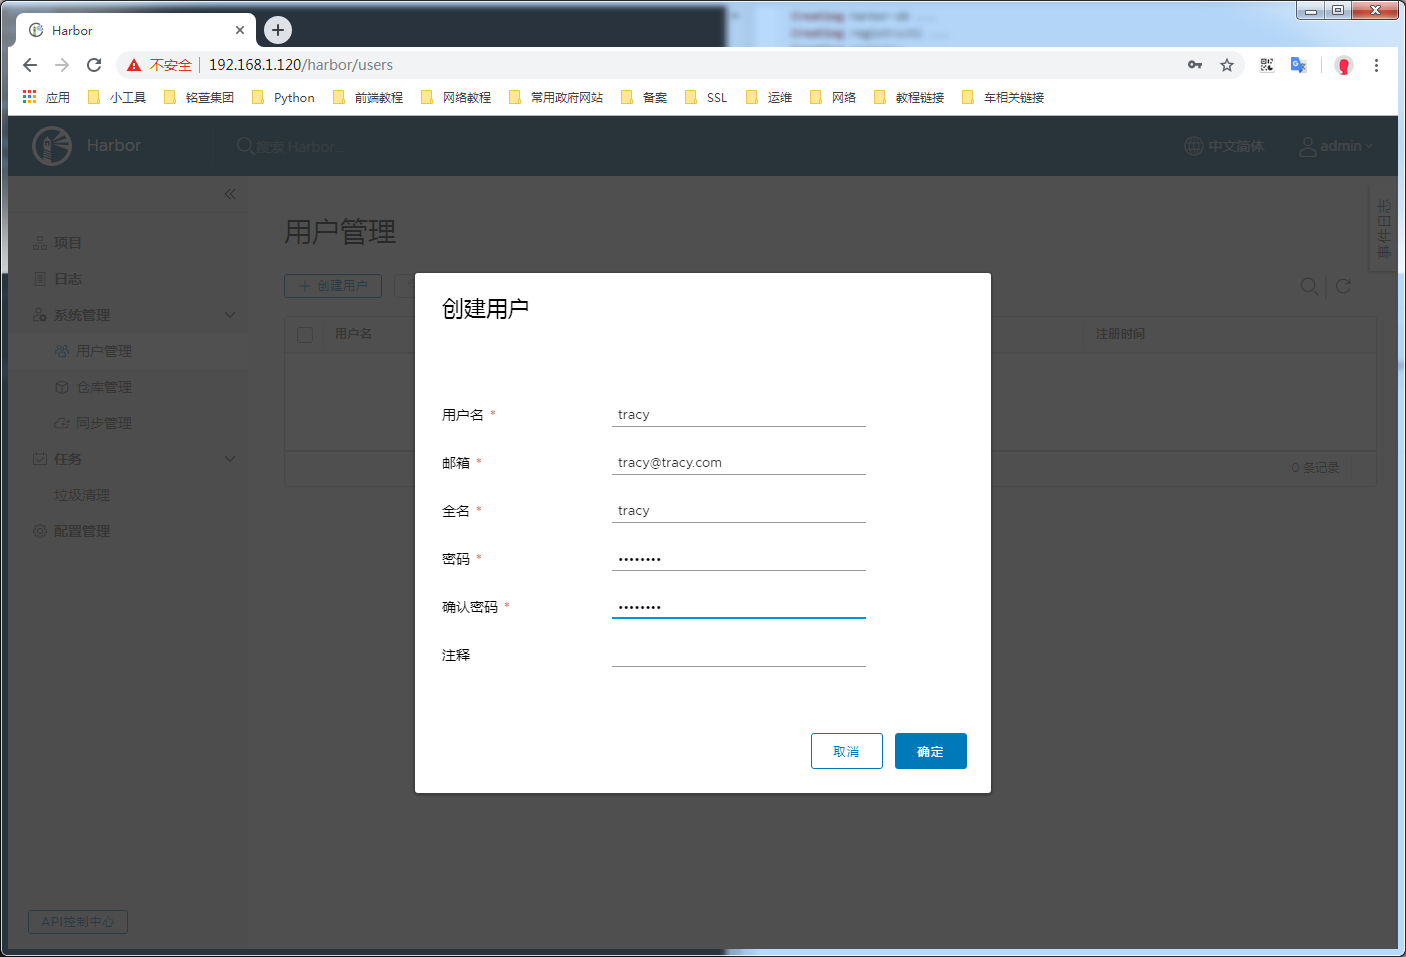The width and height of the screenshot is (1406, 957).
Task: Open the 应用 apps shortcut
Action: (x=46, y=97)
